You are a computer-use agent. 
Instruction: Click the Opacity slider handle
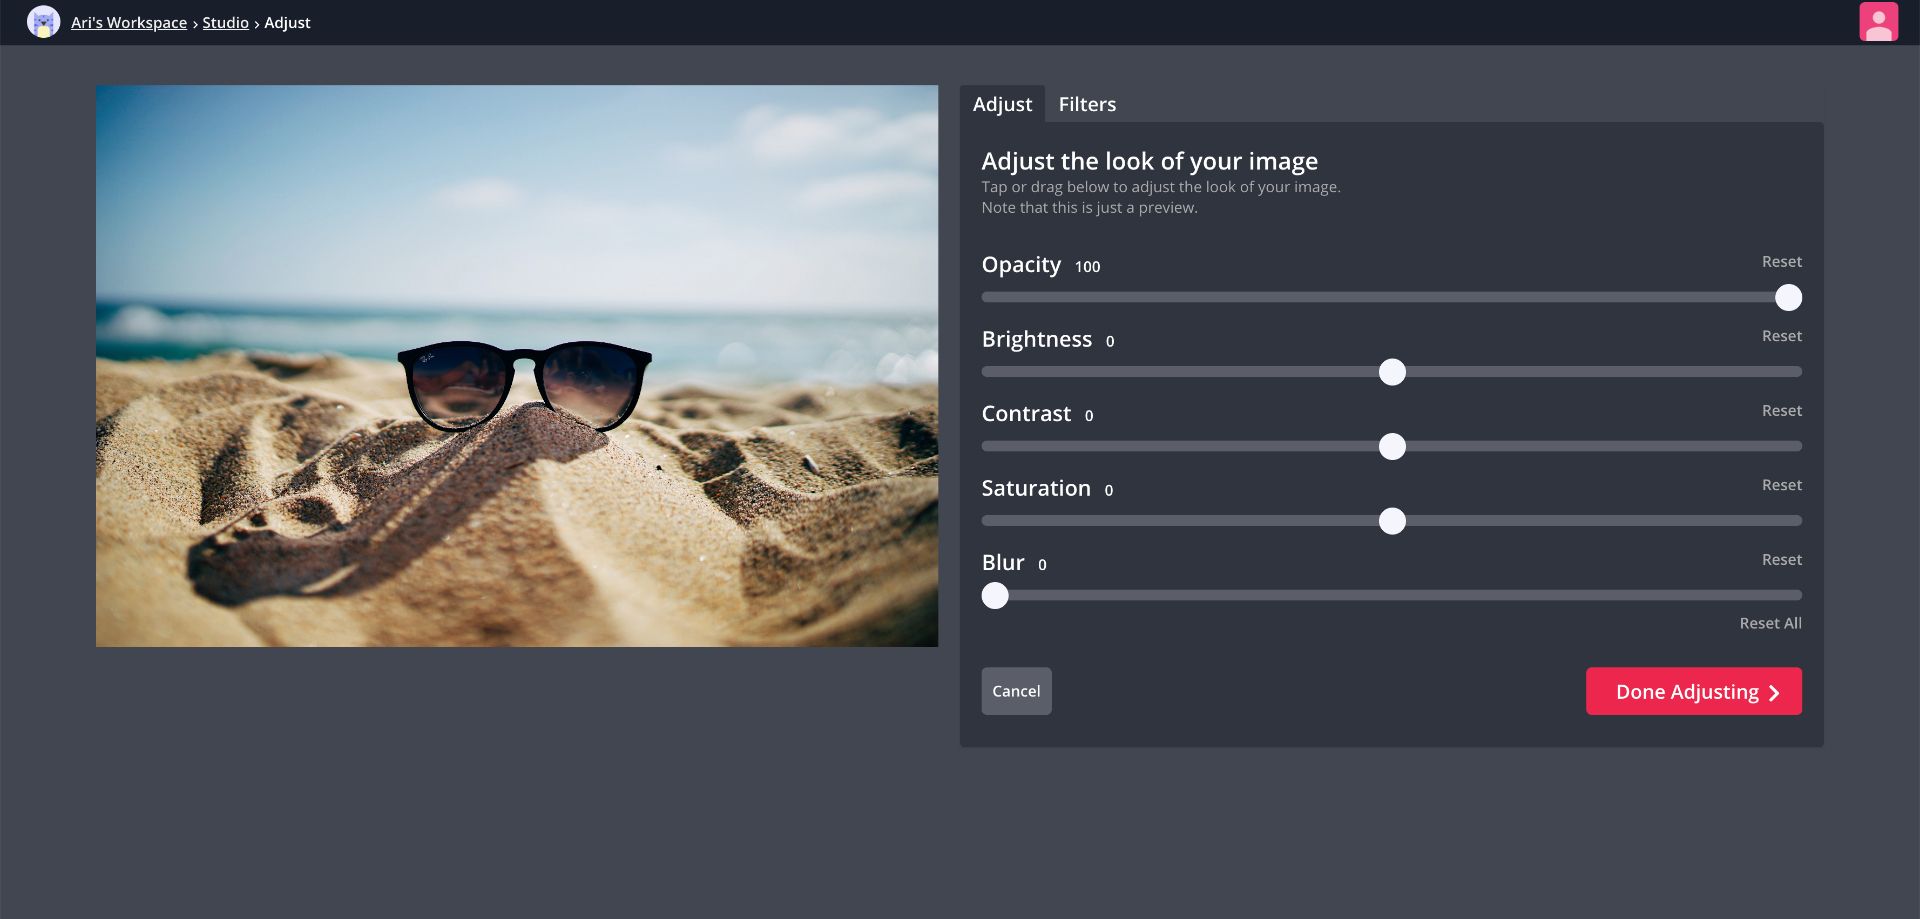click(1789, 297)
